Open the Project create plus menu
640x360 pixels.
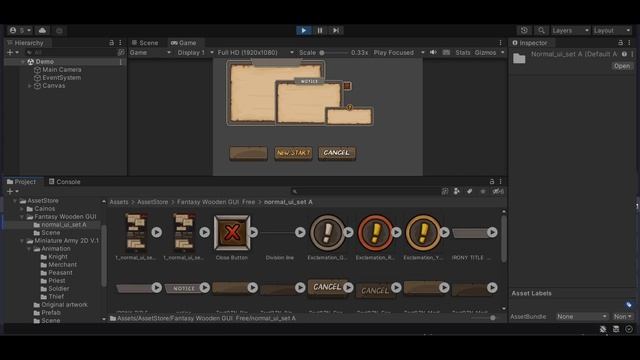[12, 191]
